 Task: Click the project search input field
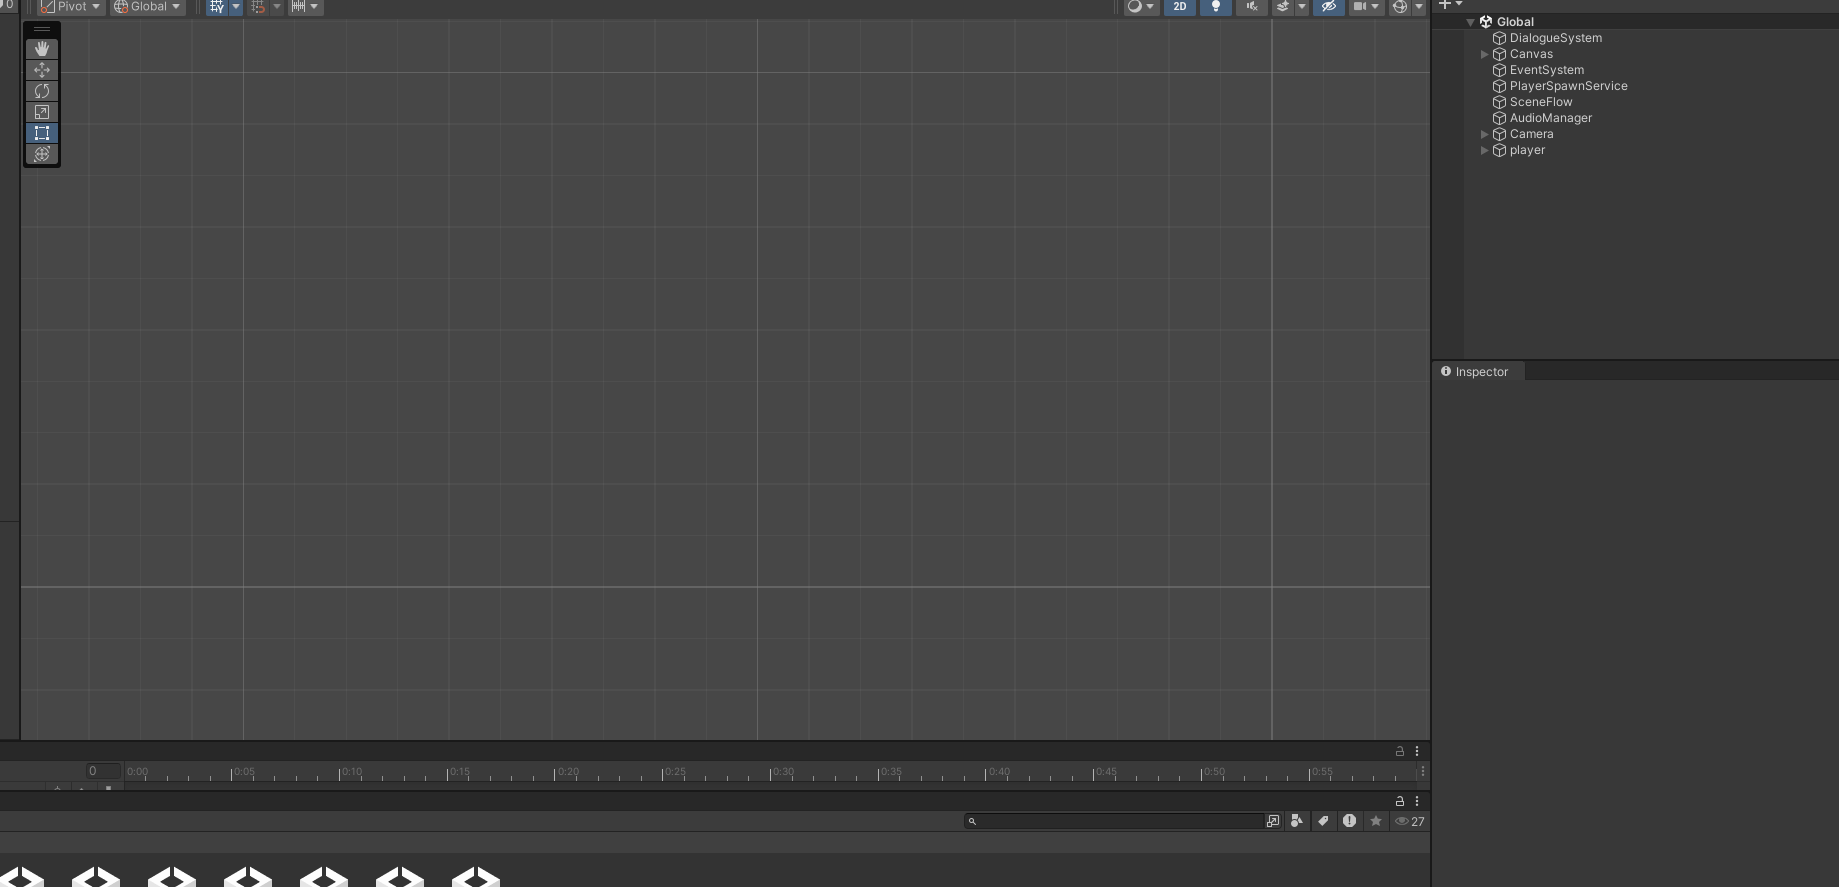(x=1115, y=821)
